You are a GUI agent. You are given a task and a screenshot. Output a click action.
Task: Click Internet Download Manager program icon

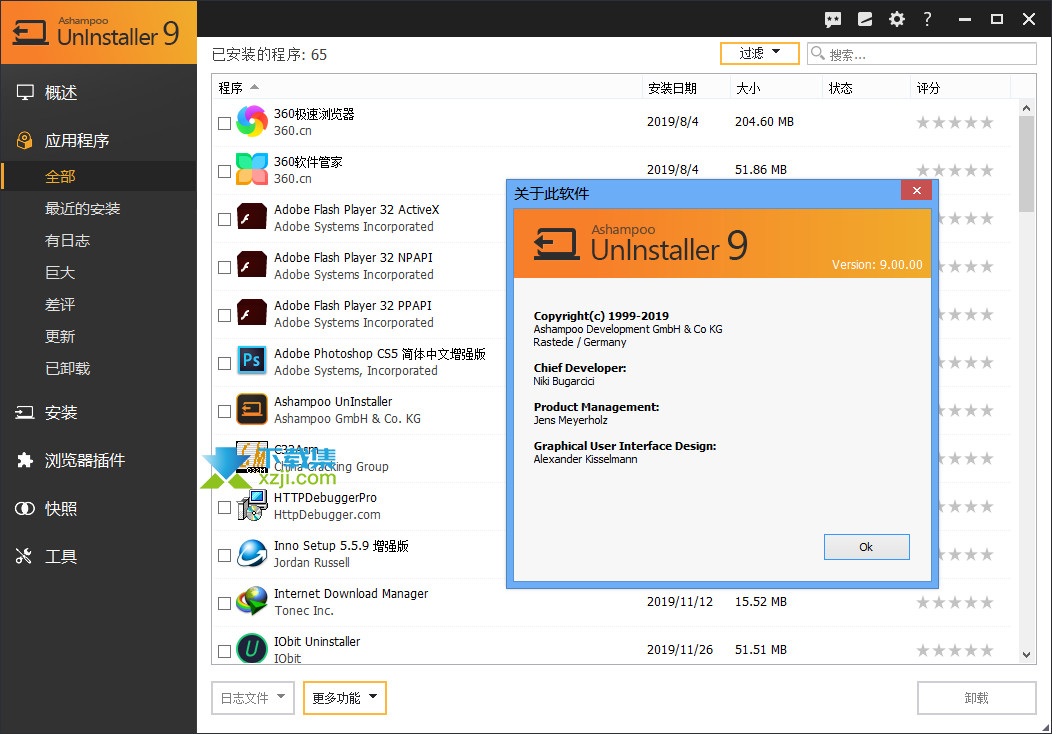click(x=252, y=601)
